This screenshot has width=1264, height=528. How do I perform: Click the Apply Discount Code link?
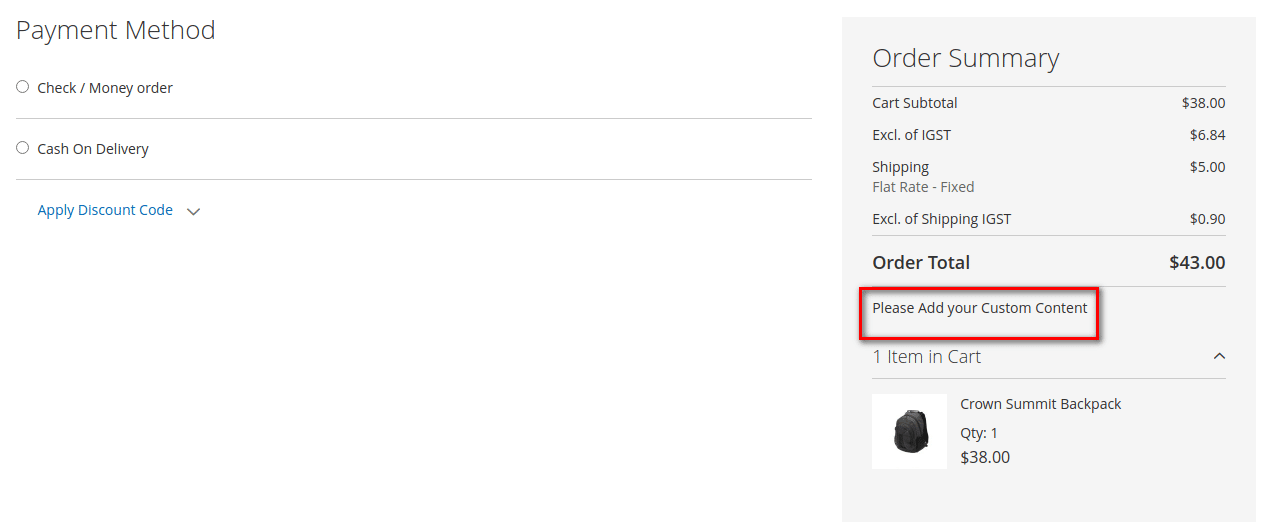(105, 210)
